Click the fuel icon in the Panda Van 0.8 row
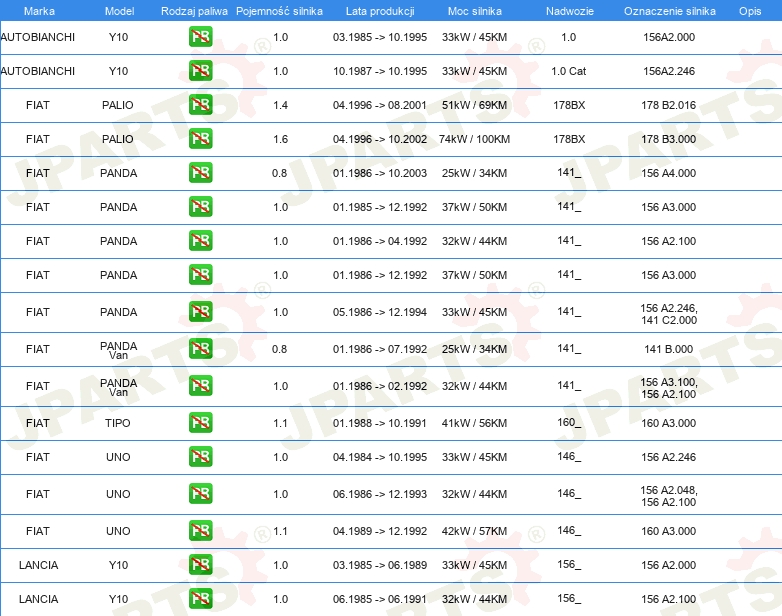This screenshot has width=782, height=616. 200,349
